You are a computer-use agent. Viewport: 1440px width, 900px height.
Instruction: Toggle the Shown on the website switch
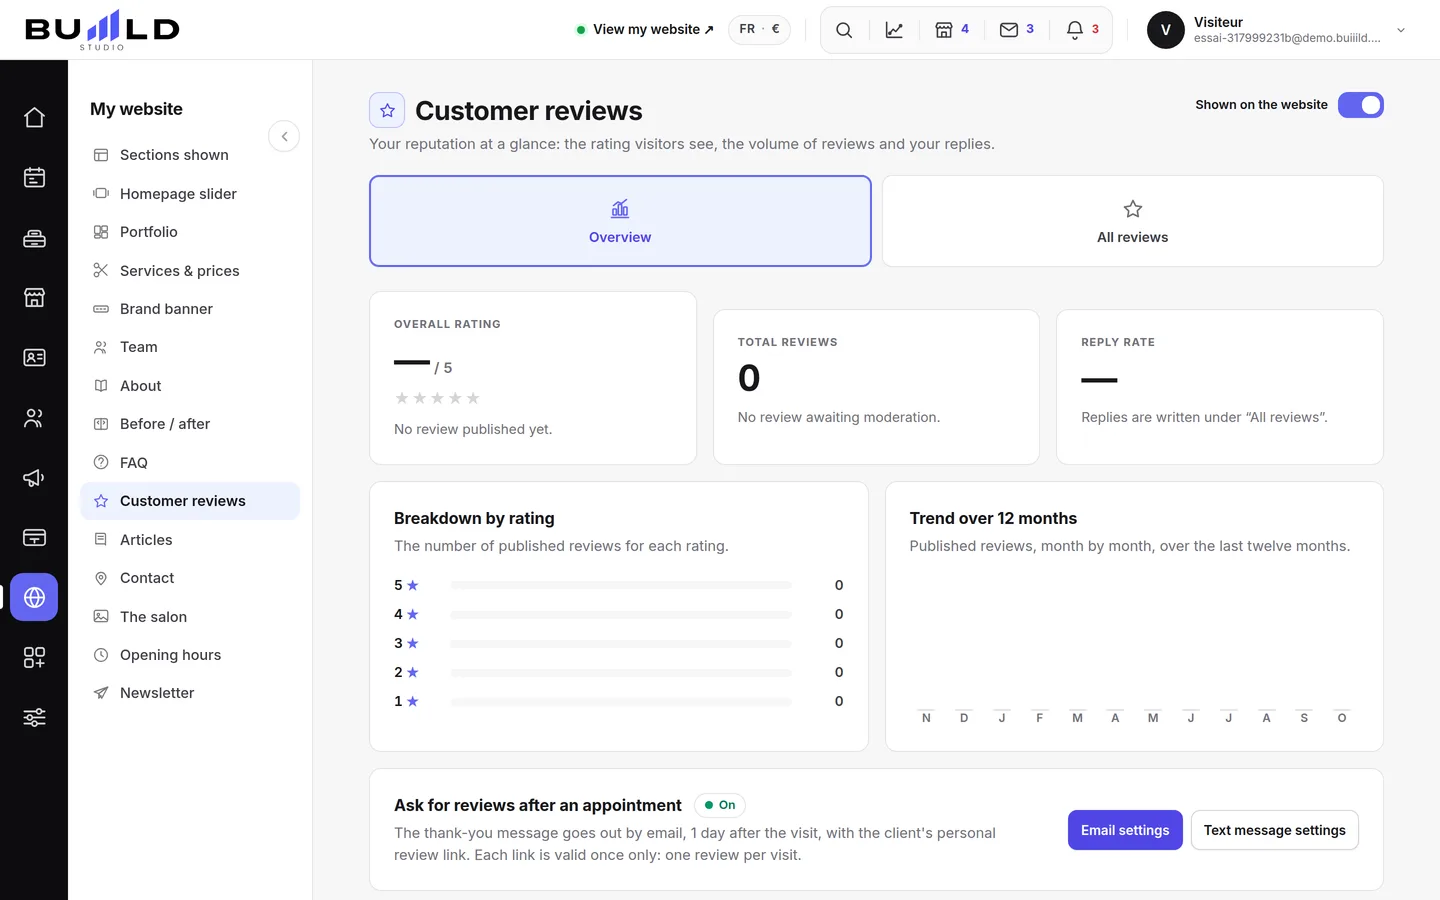coord(1361,105)
